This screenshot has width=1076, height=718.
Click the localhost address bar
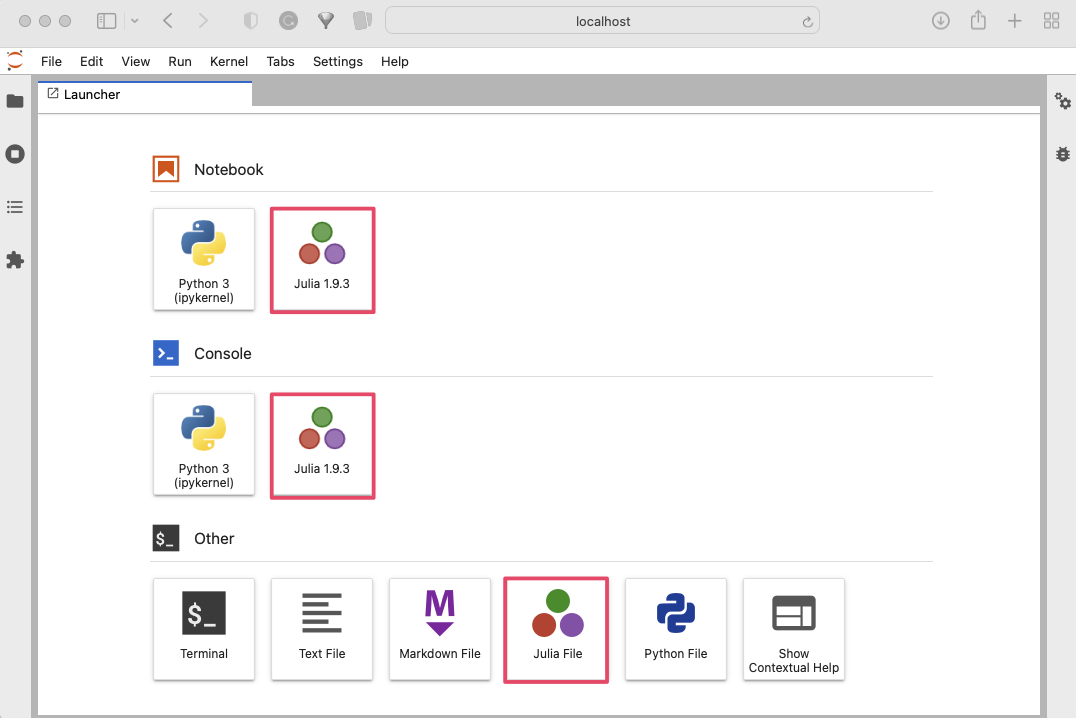pyautogui.click(x=602, y=21)
